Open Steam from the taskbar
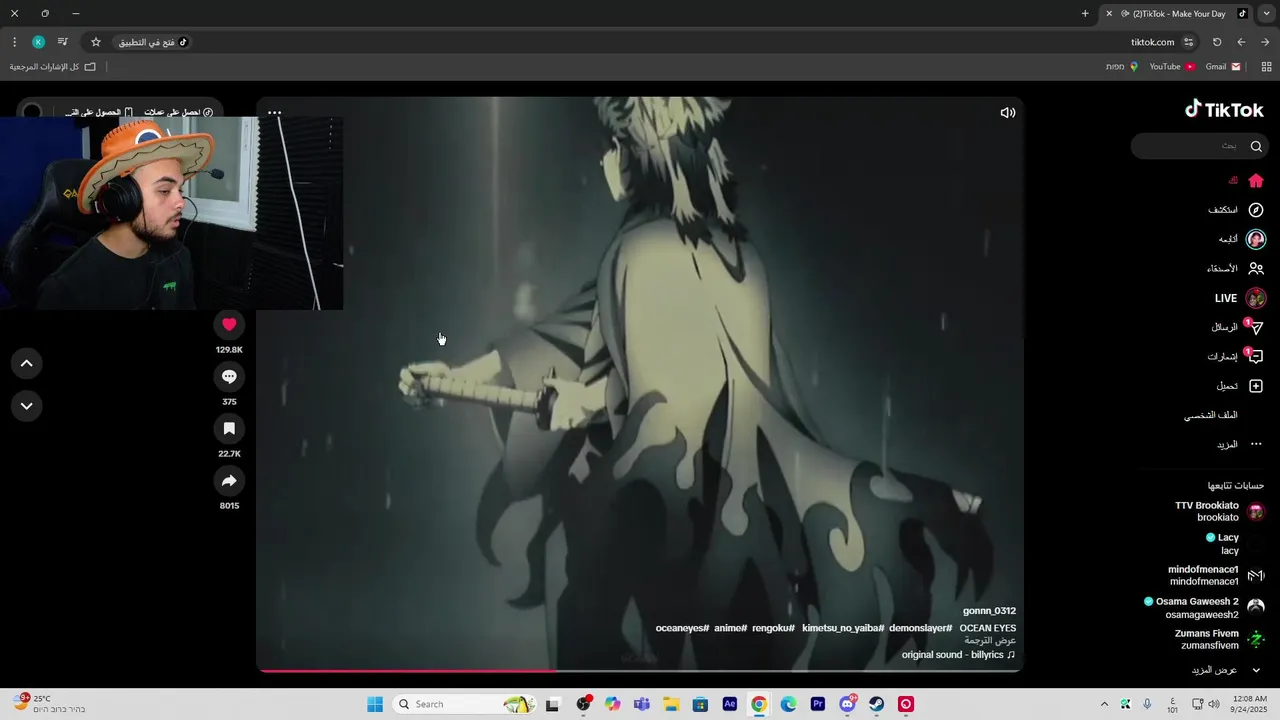Viewport: 1280px width, 720px height. coord(876,704)
